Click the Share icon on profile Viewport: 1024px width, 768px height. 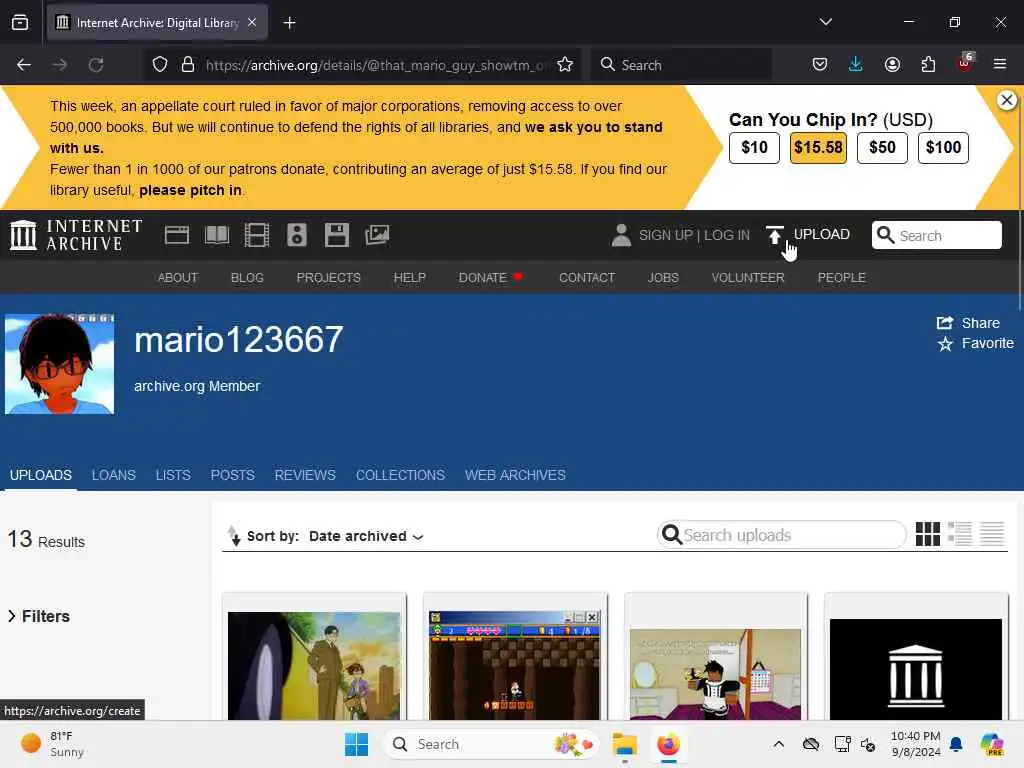click(945, 323)
